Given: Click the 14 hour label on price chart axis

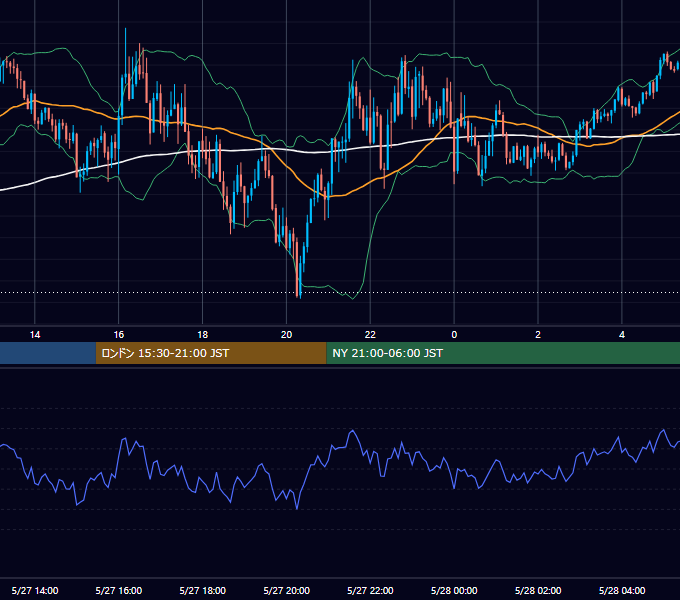Looking at the screenshot, I should coord(35,335).
